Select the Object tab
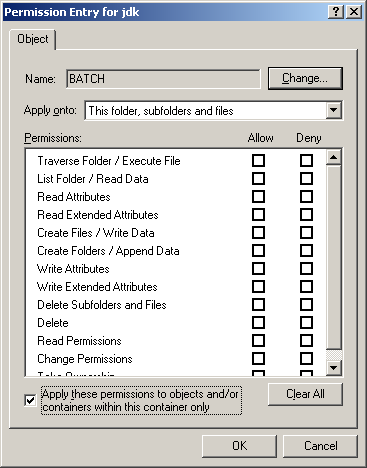This screenshot has width=367, height=468. coord(32,39)
